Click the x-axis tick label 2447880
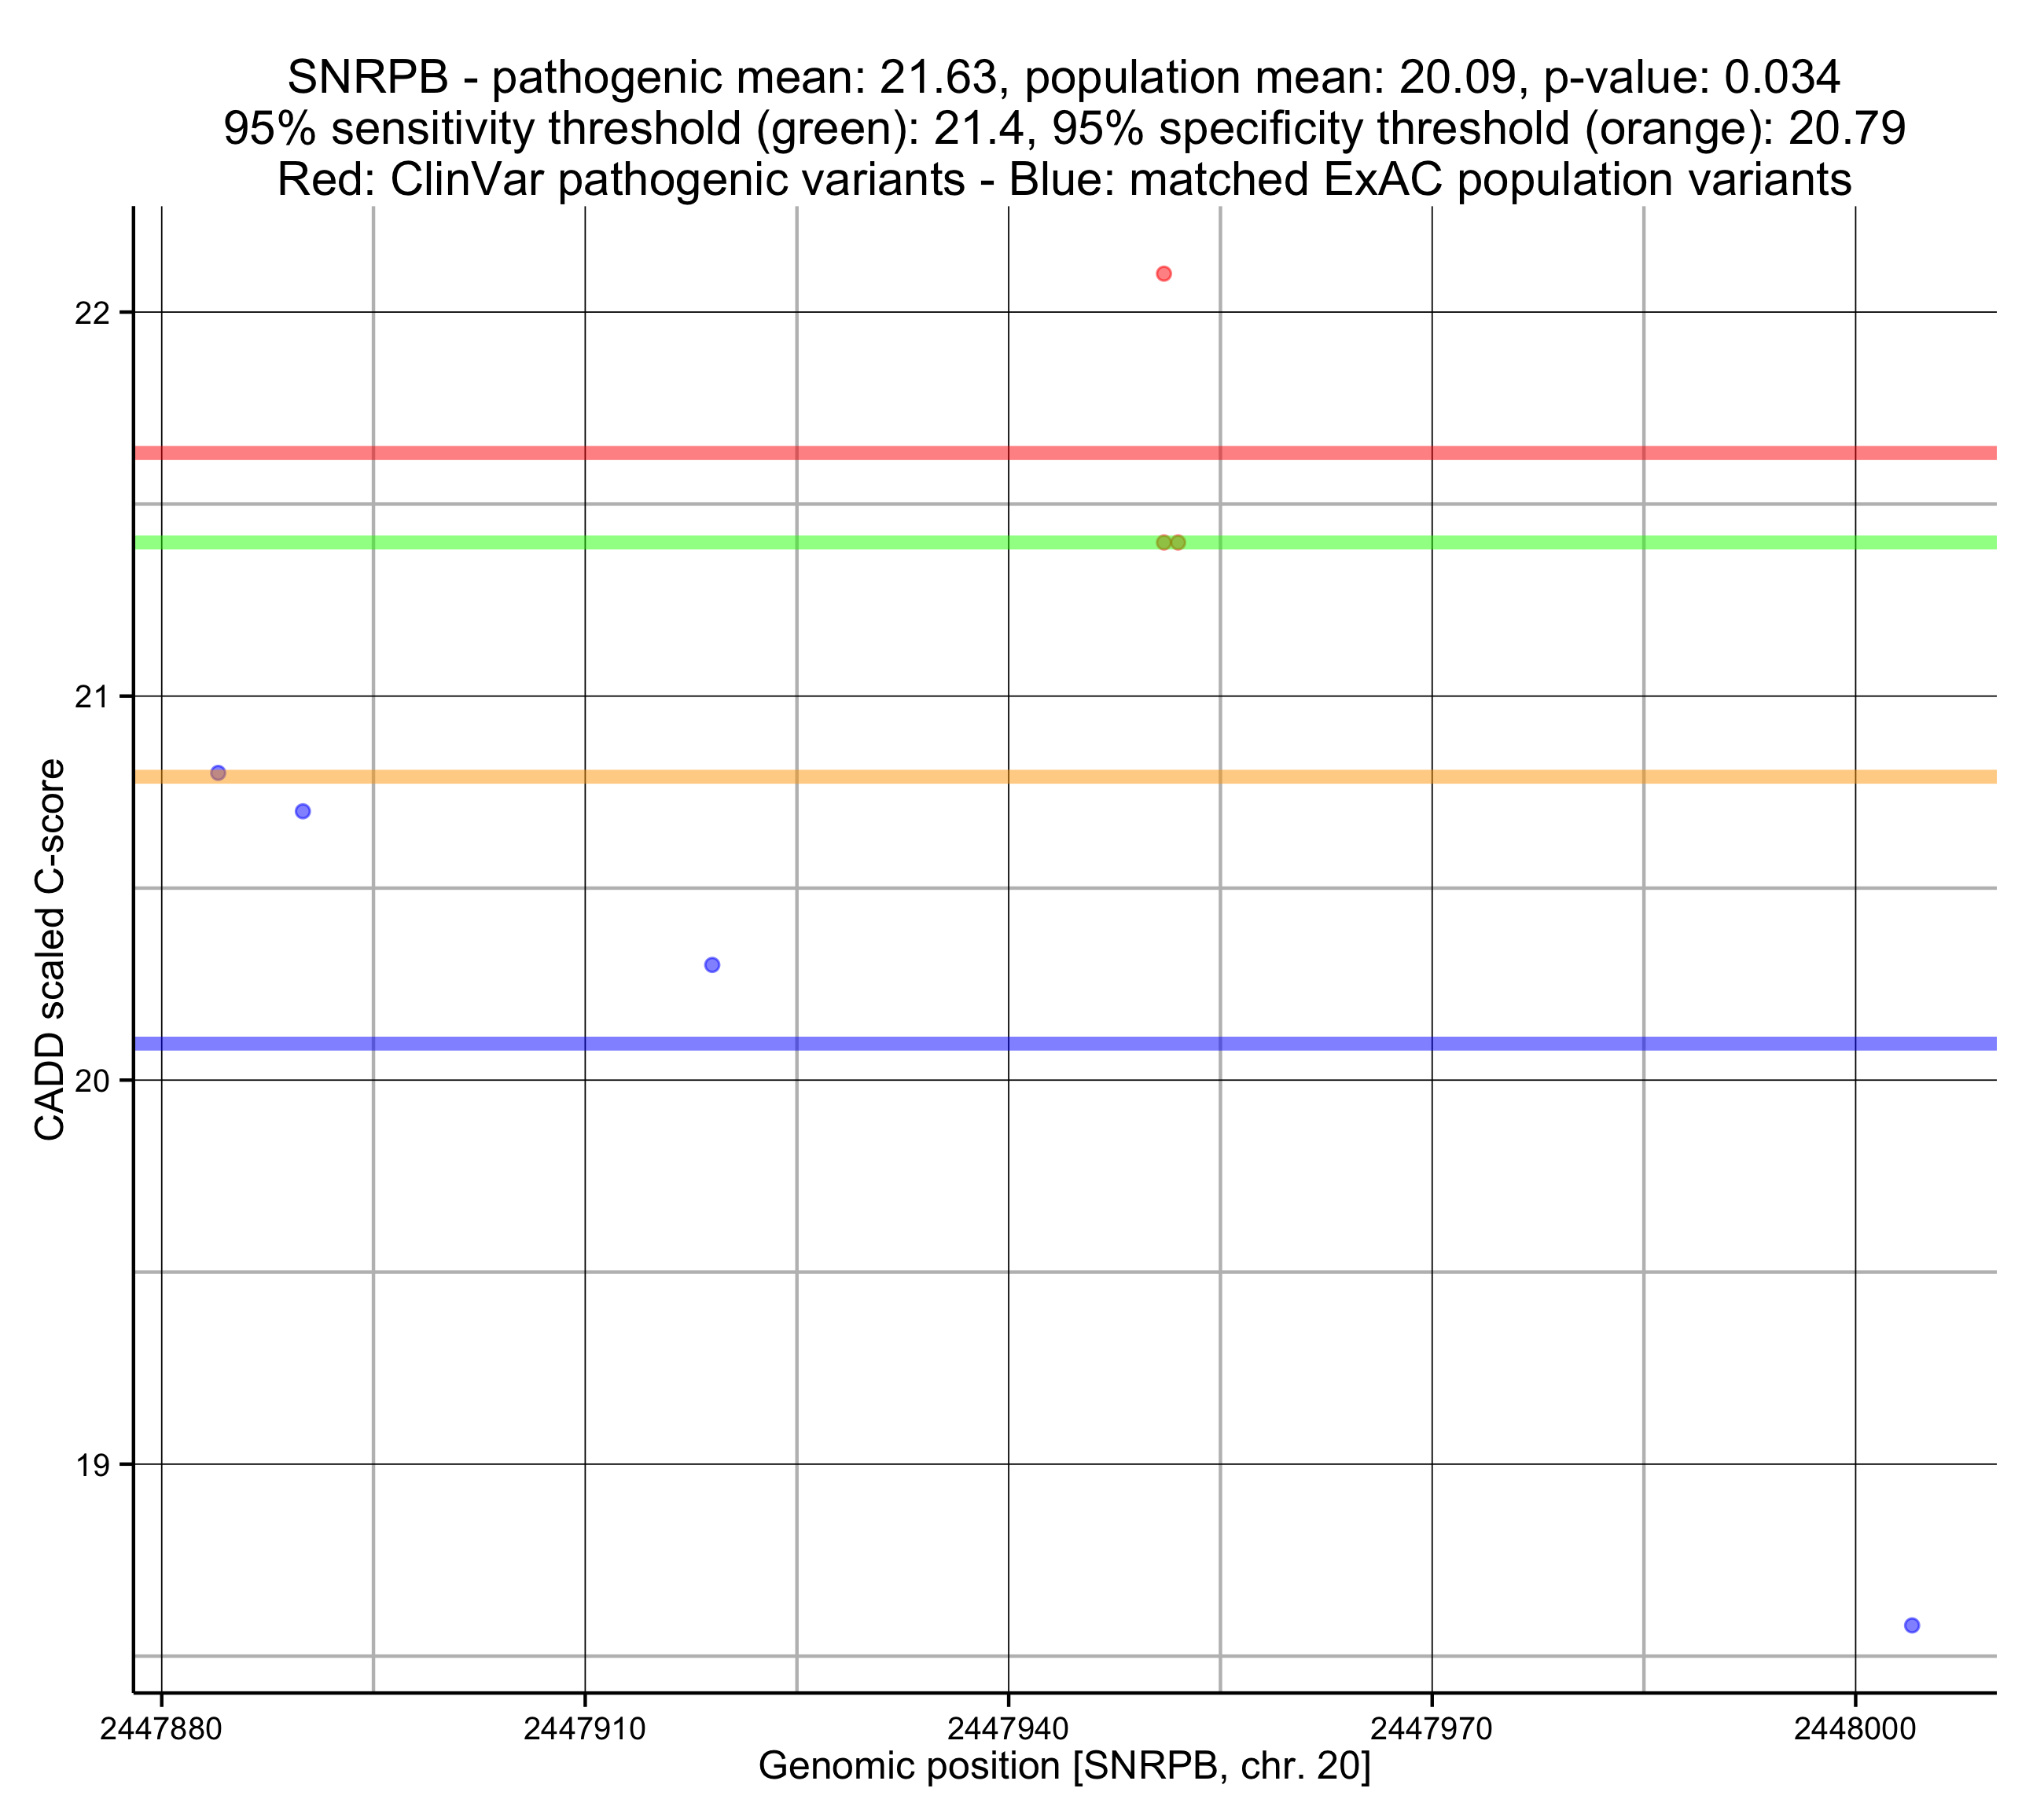 [161, 1729]
